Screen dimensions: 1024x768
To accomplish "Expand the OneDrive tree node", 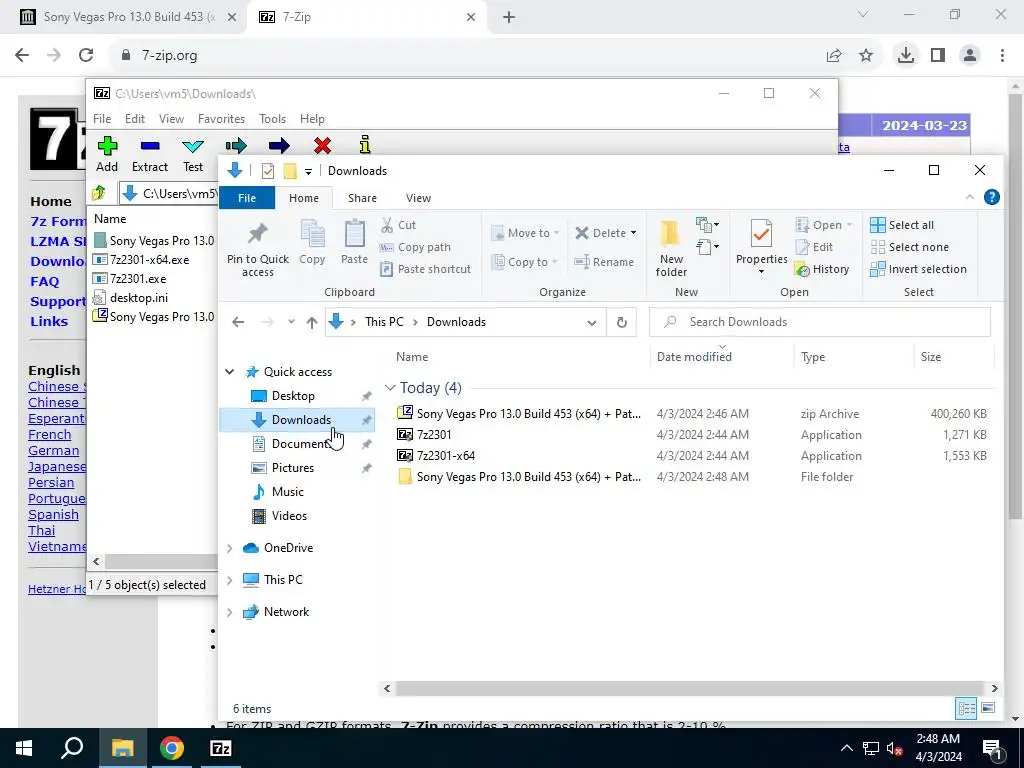I will 230,548.
